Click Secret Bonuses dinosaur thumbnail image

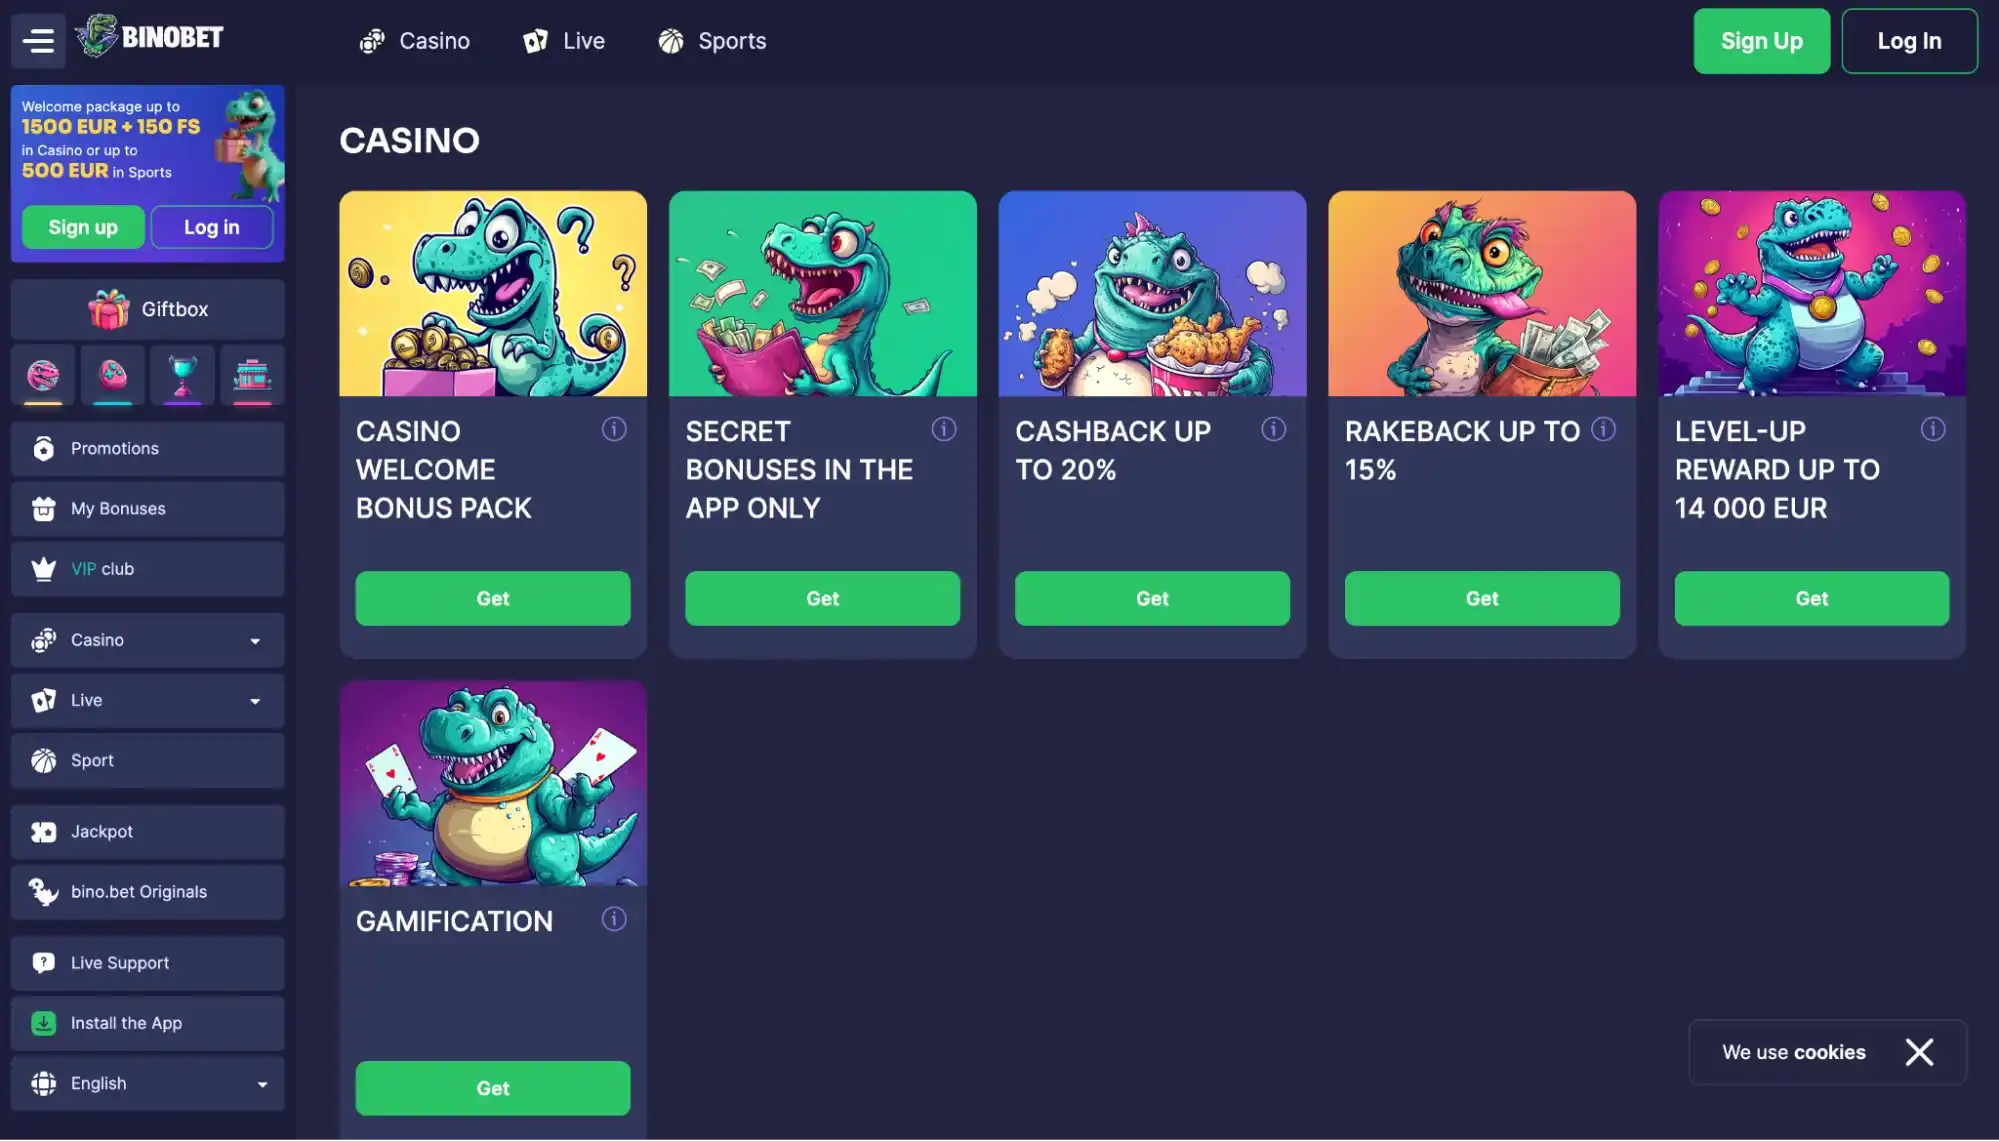pyautogui.click(x=822, y=293)
